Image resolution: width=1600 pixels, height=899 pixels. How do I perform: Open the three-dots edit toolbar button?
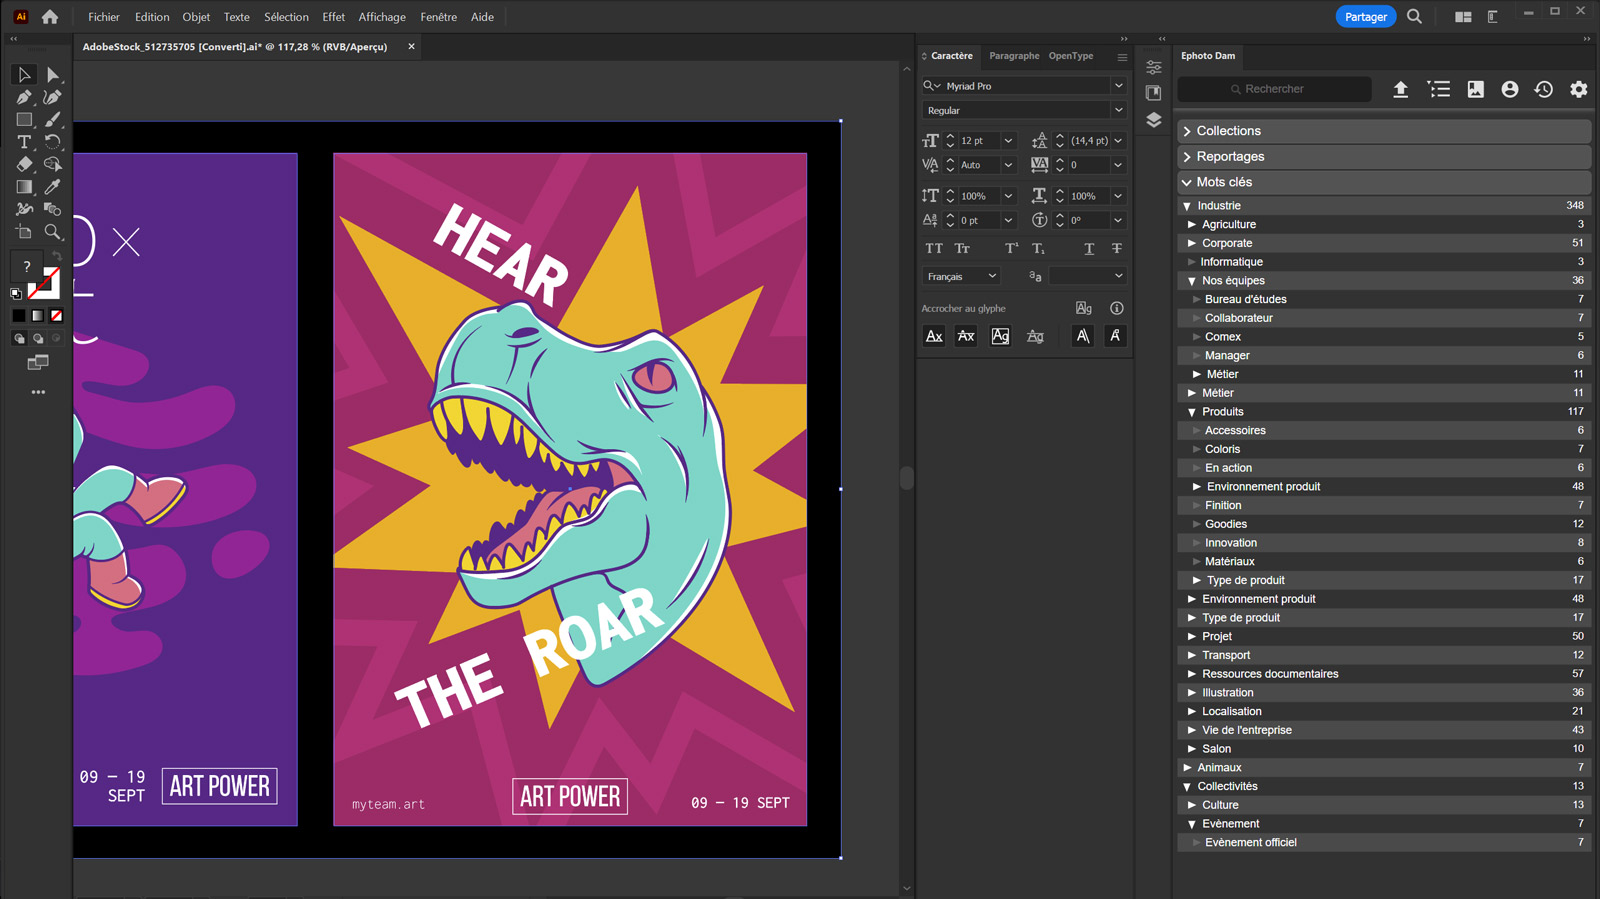[x=38, y=392]
